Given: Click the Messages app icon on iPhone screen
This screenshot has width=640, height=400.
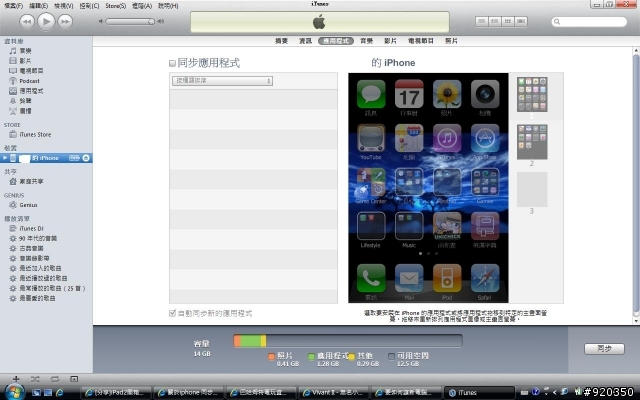Looking at the screenshot, I should point(371,94).
